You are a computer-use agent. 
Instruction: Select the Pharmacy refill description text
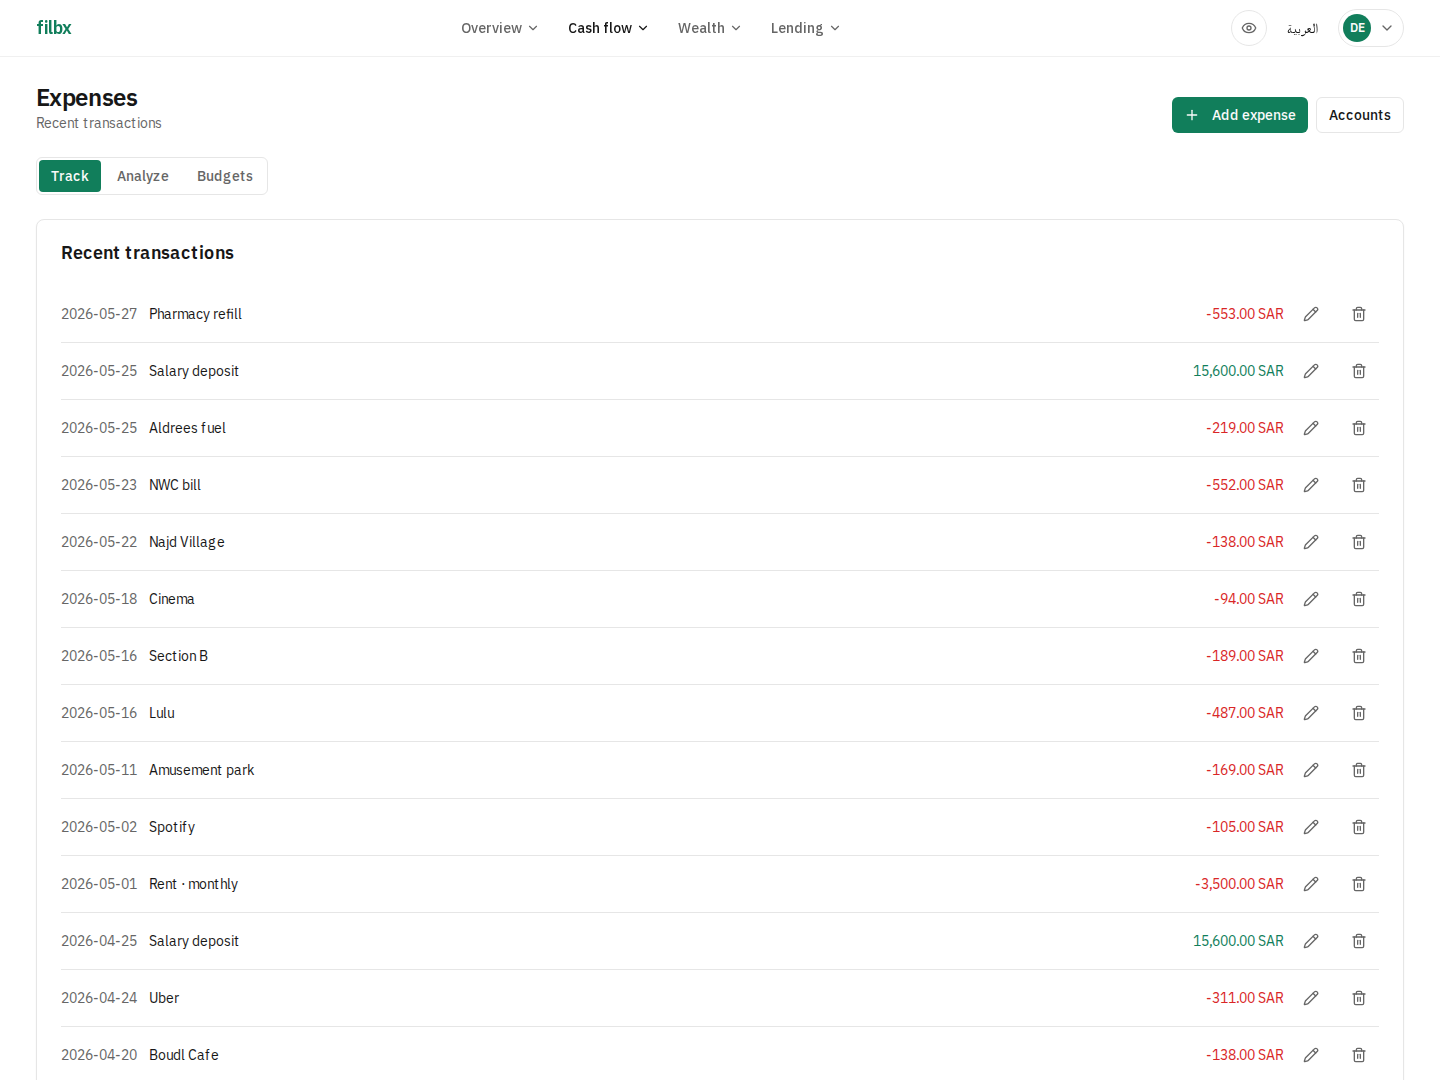195,314
